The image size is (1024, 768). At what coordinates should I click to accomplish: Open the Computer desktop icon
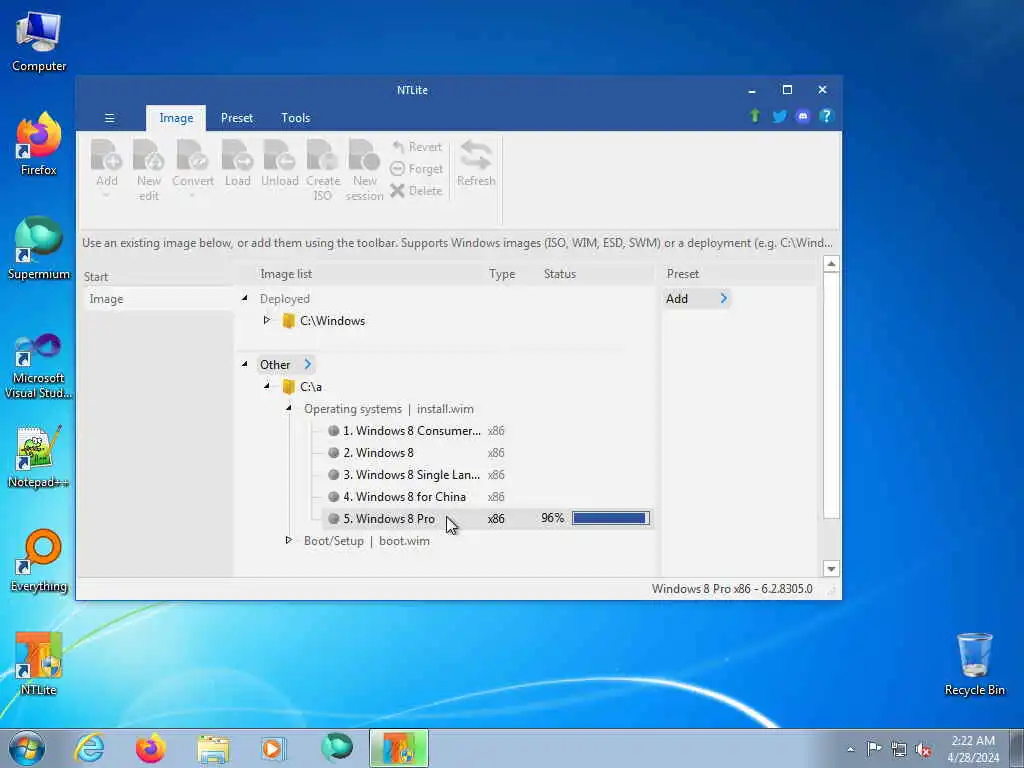coord(39,42)
